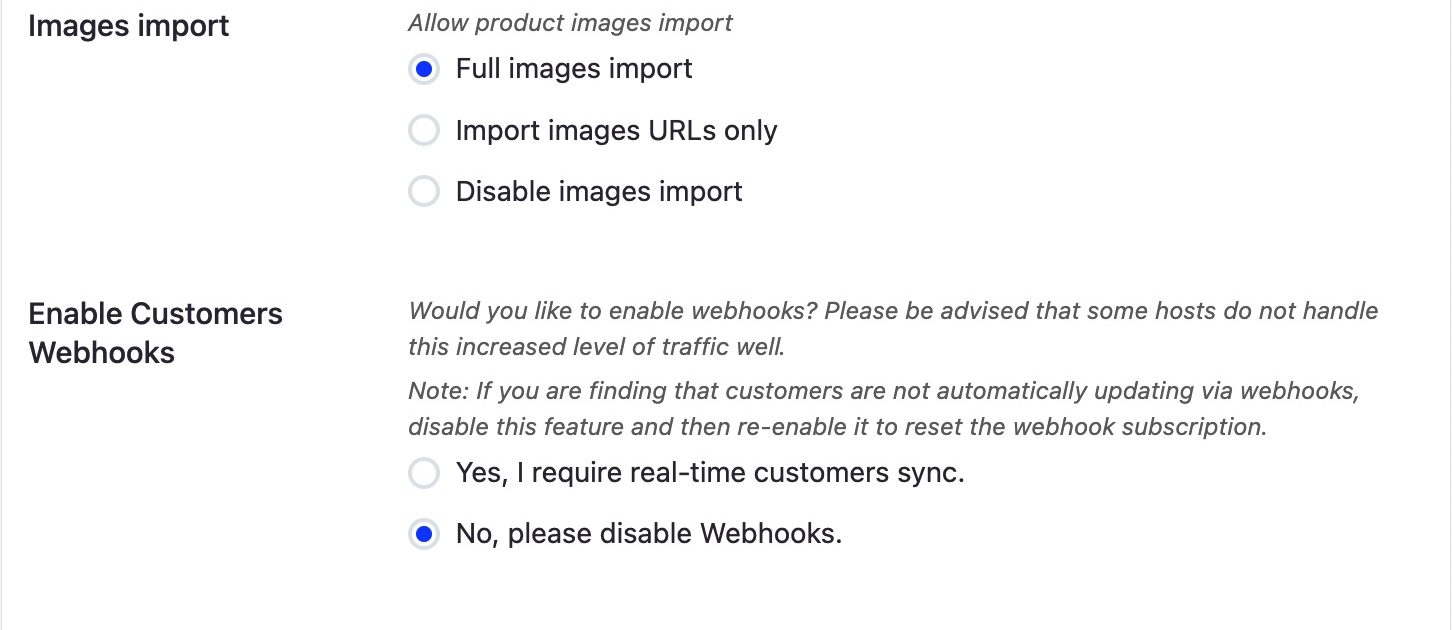Choose the Import images URLs only radio
The image size is (1452, 630).
[424, 131]
